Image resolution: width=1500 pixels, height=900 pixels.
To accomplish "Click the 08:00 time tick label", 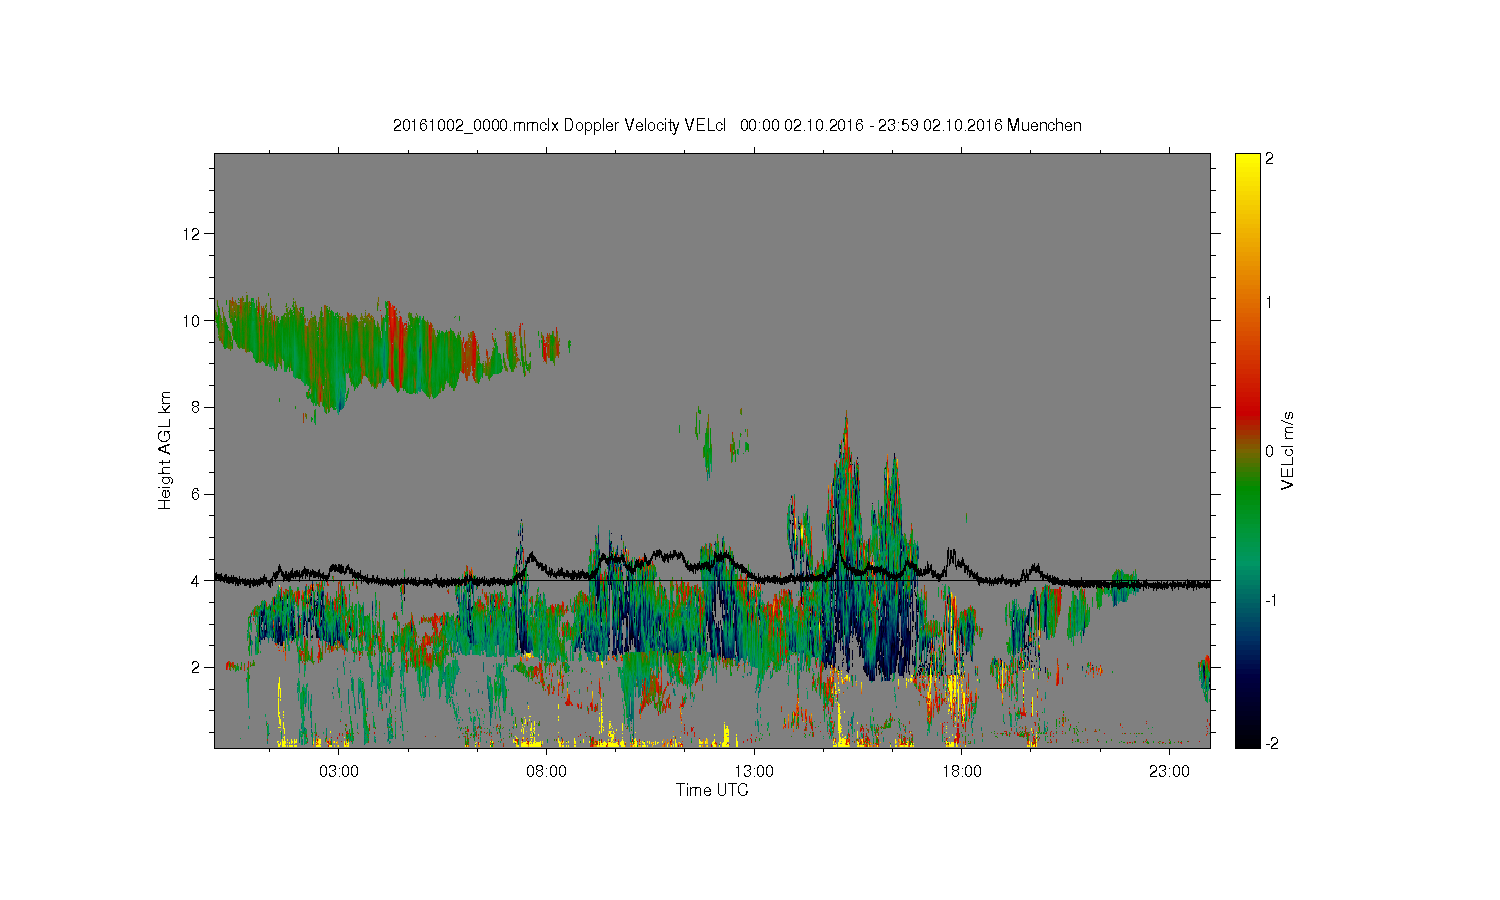I will (x=546, y=772).
